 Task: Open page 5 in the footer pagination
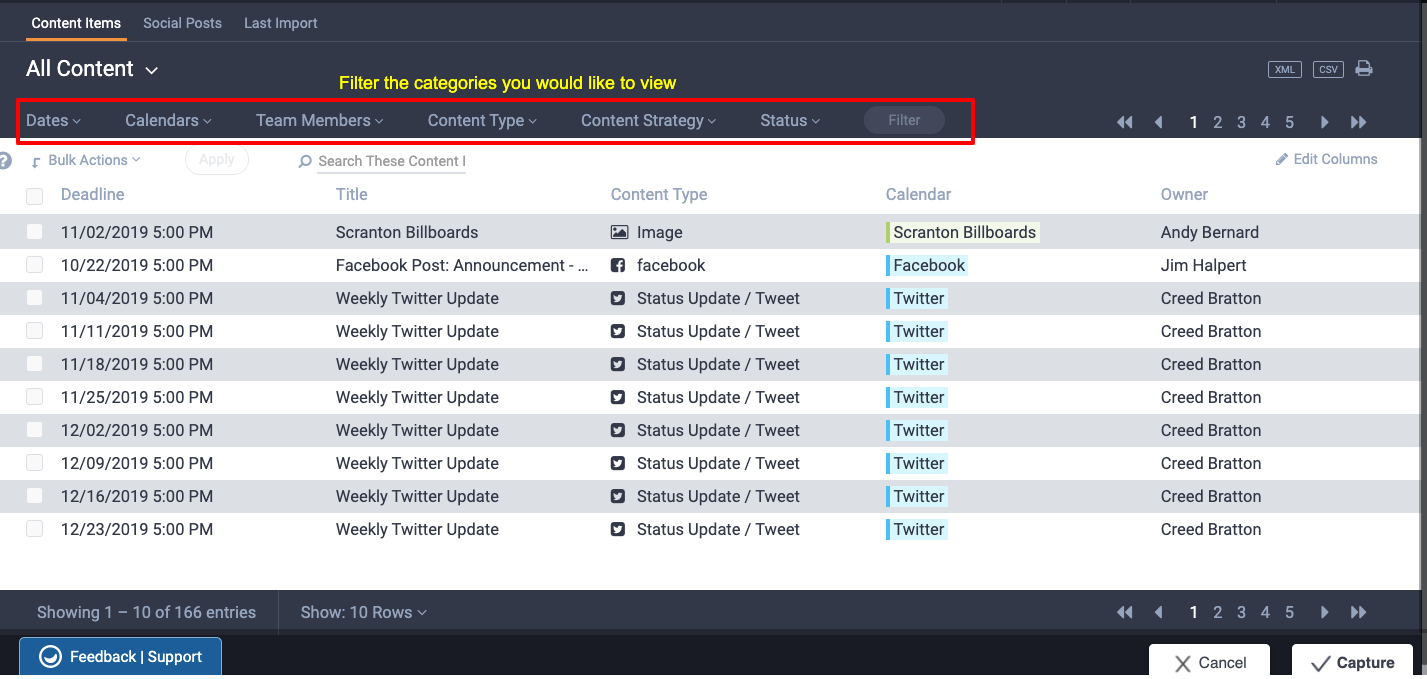tap(1290, 612)
